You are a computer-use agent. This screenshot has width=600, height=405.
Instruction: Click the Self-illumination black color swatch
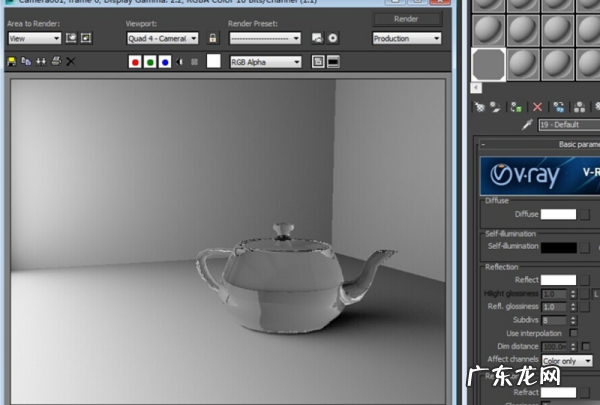pos(558,246)
